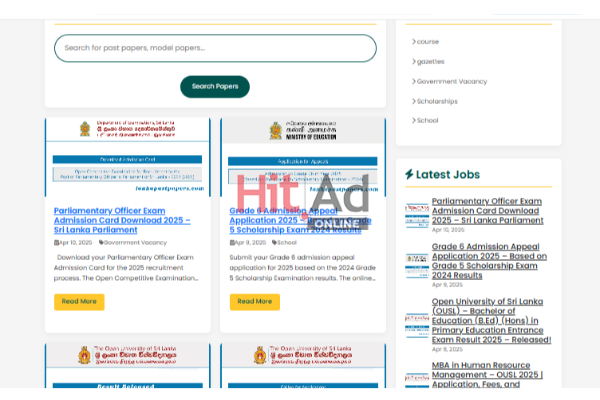Open the Open University B.Ed Latest Jobs link
This screenshot has height=400, width=600.
(491, 320)
